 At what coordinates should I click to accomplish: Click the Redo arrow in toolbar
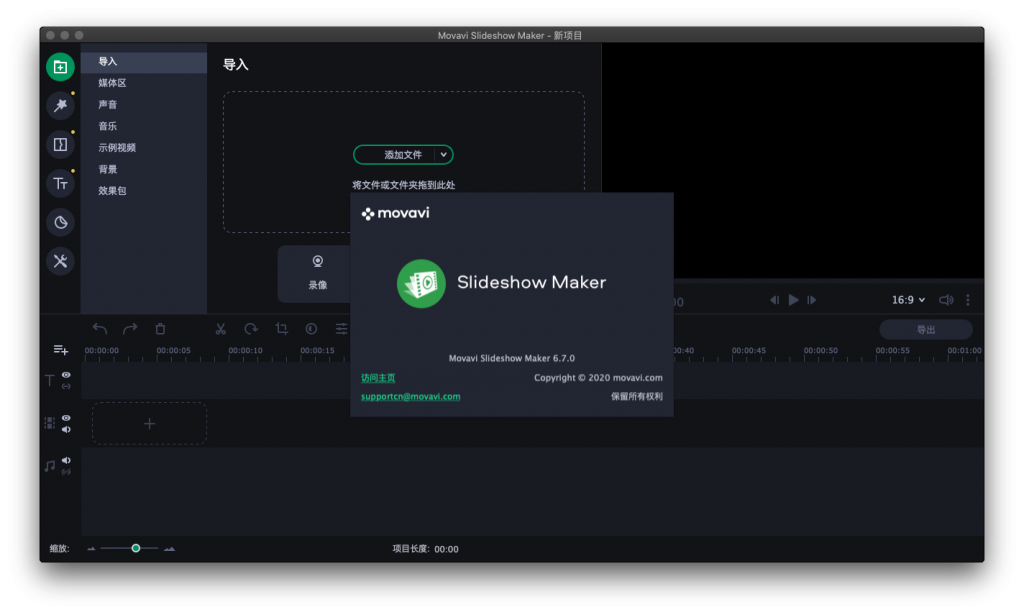130,328
